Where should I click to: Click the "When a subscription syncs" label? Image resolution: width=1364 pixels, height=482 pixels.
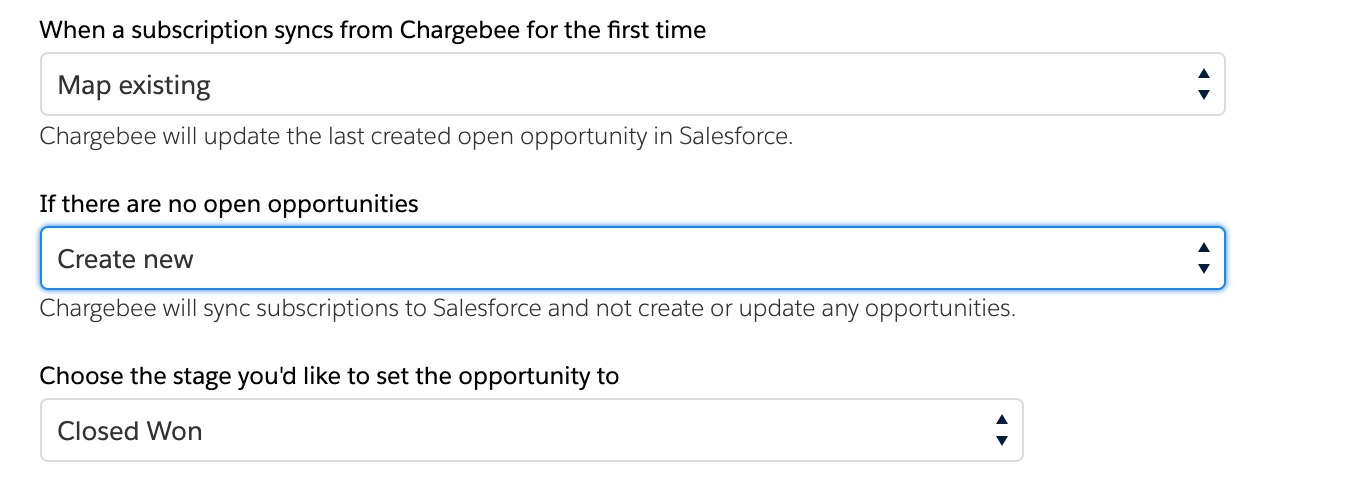point(372,30)
